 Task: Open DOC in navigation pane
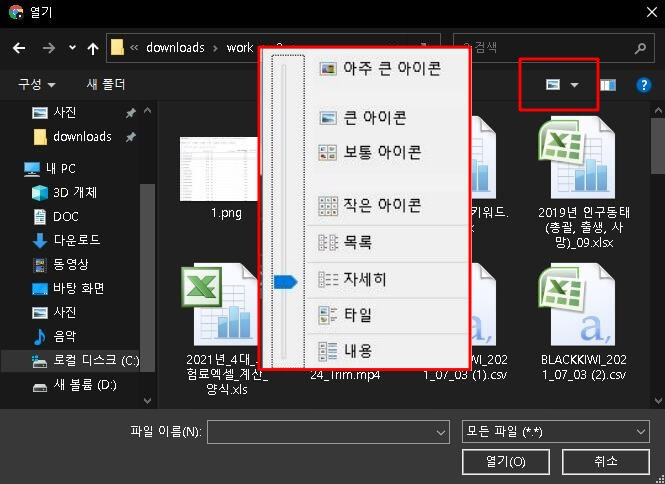coord(56,217)
